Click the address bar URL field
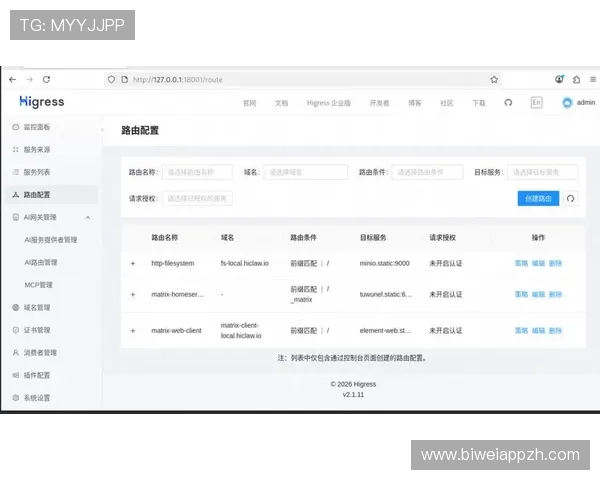The image size is (600, 480). click(302, 80)
